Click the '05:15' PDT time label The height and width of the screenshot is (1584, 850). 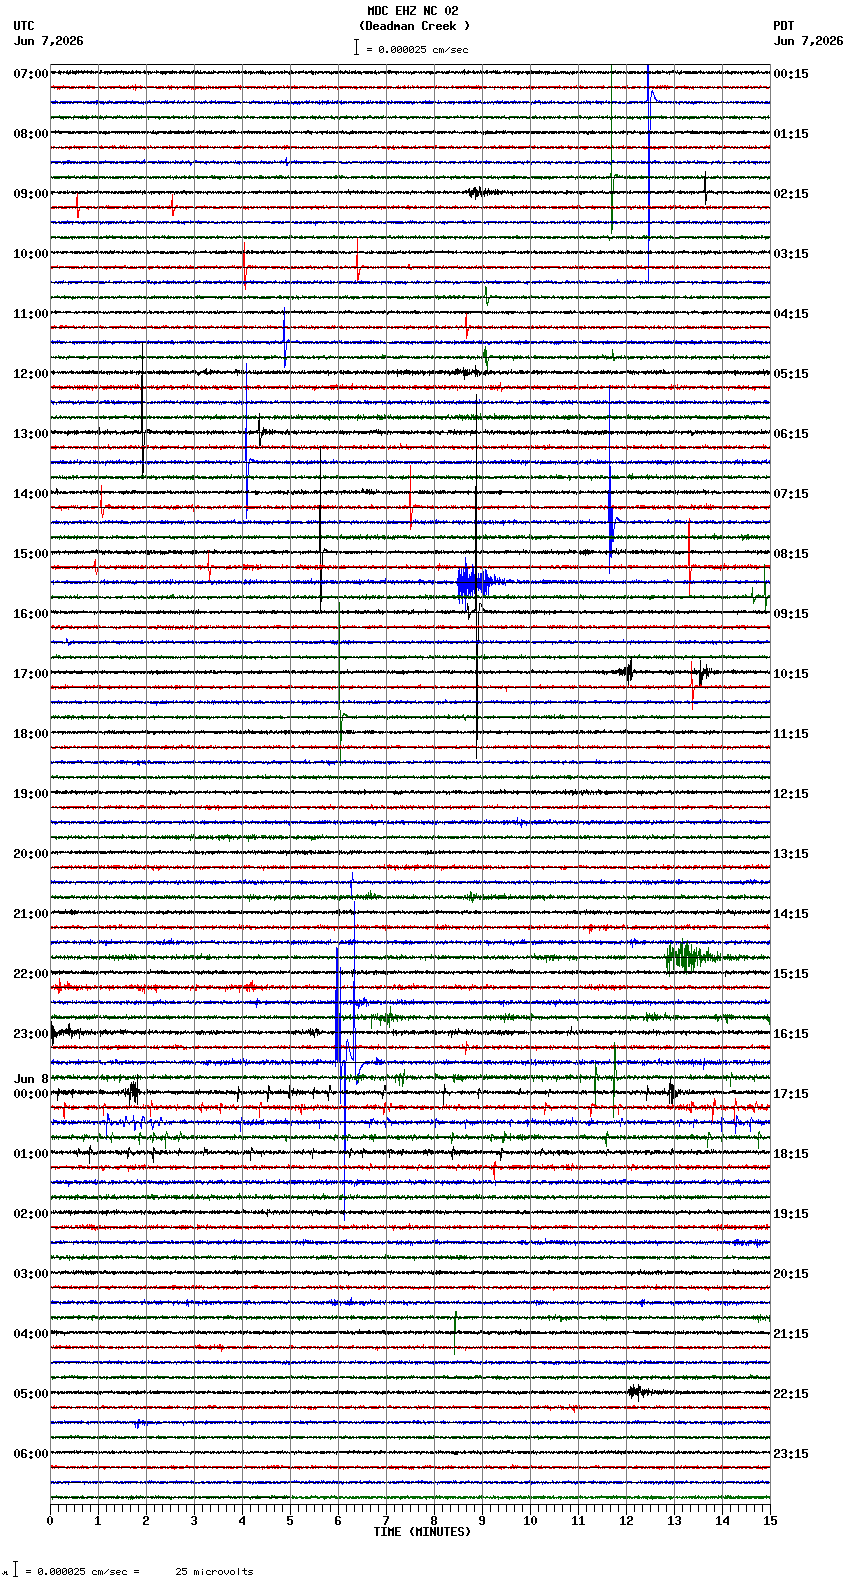pos(791,374)
